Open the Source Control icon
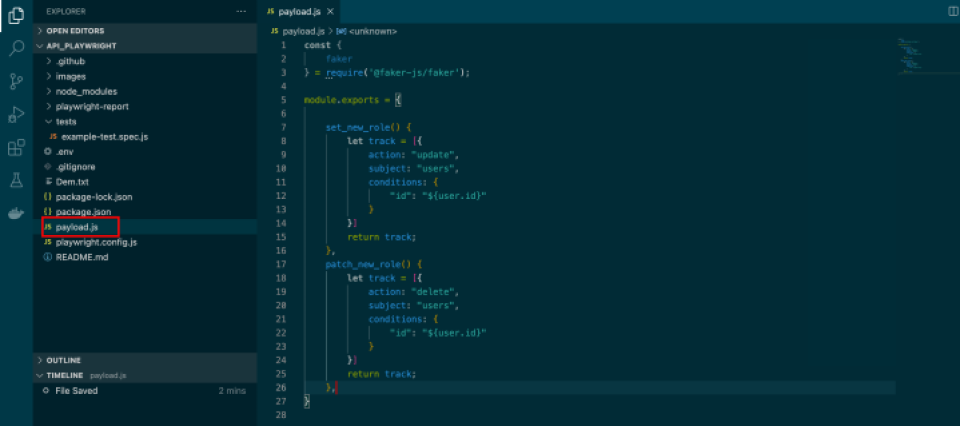This screenshot has width=960, height=426. click(x=17, y=81)
